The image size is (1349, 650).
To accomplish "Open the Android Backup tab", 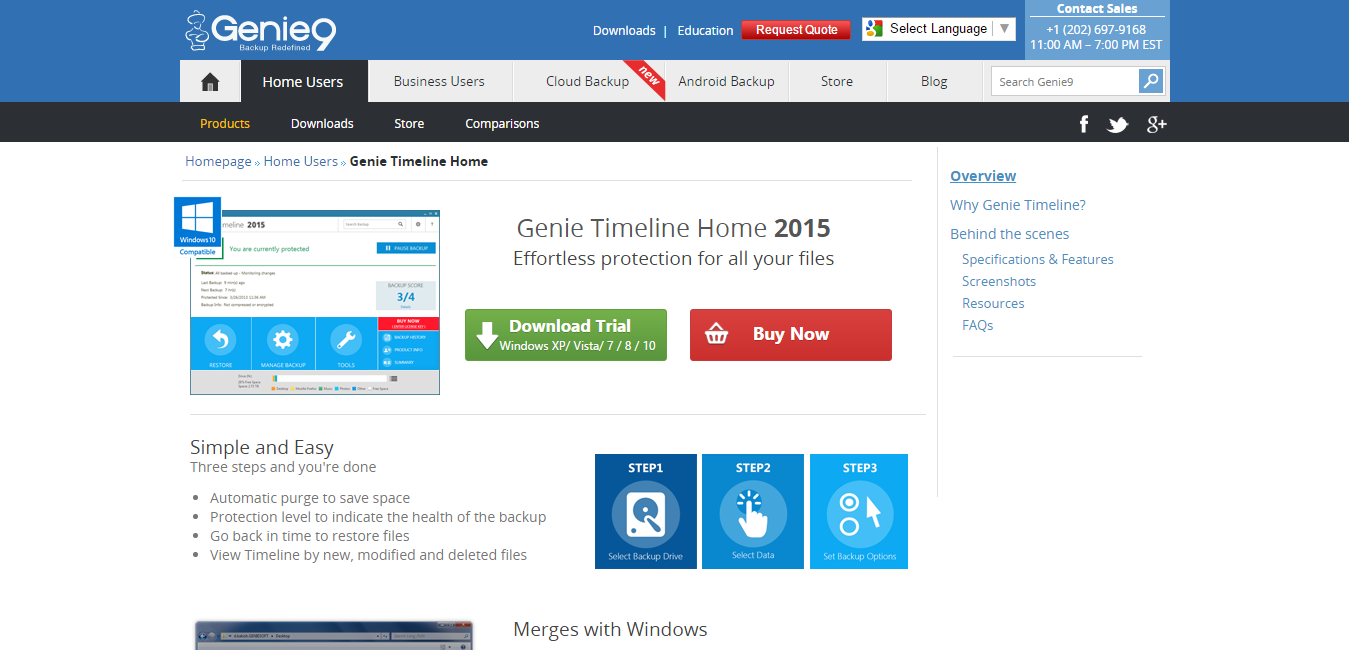I will tap(726, 82).
